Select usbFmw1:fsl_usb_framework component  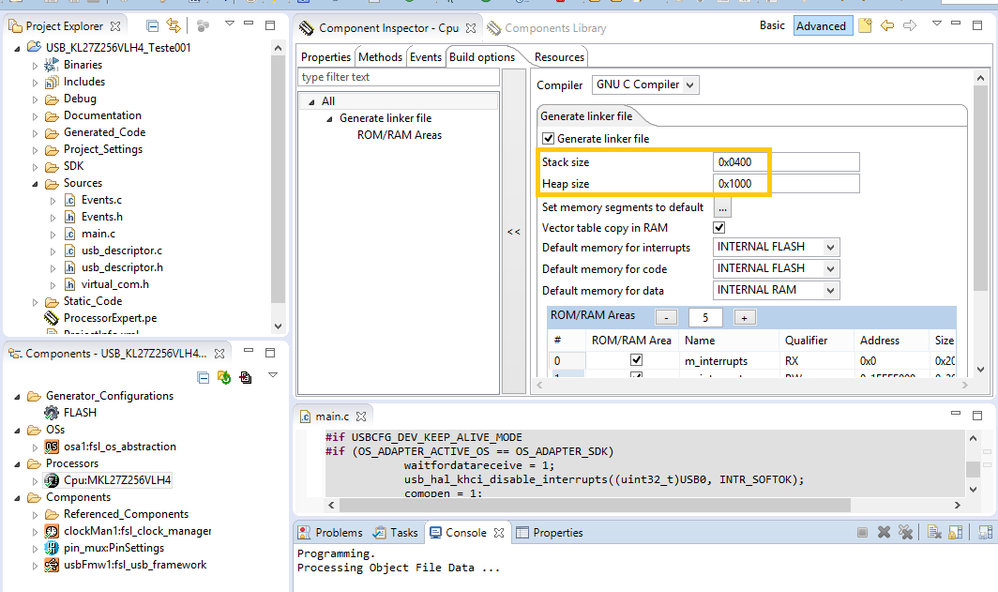pyautogui.click(x=134, y=565)
